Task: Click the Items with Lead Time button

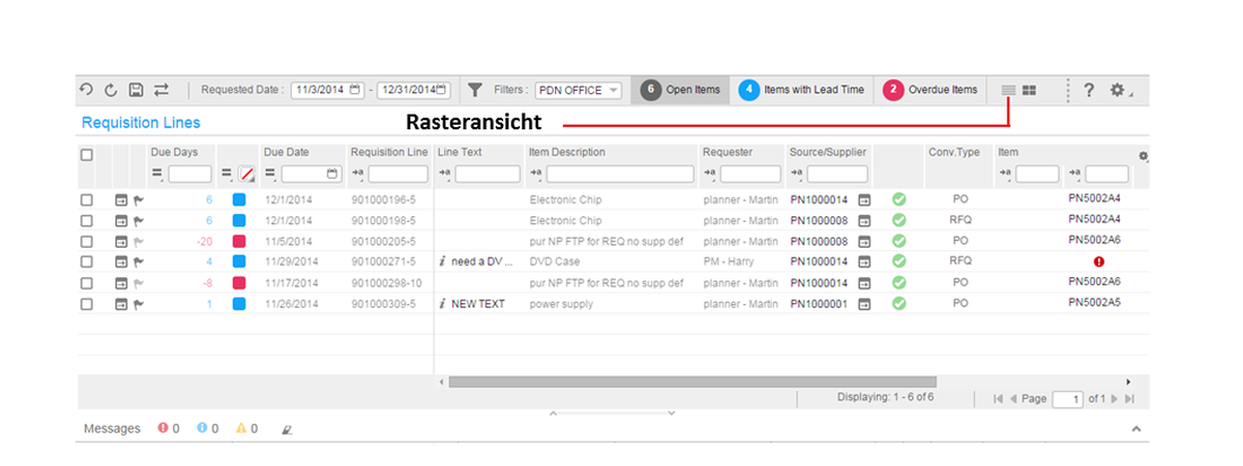Action: click(802, 90)
